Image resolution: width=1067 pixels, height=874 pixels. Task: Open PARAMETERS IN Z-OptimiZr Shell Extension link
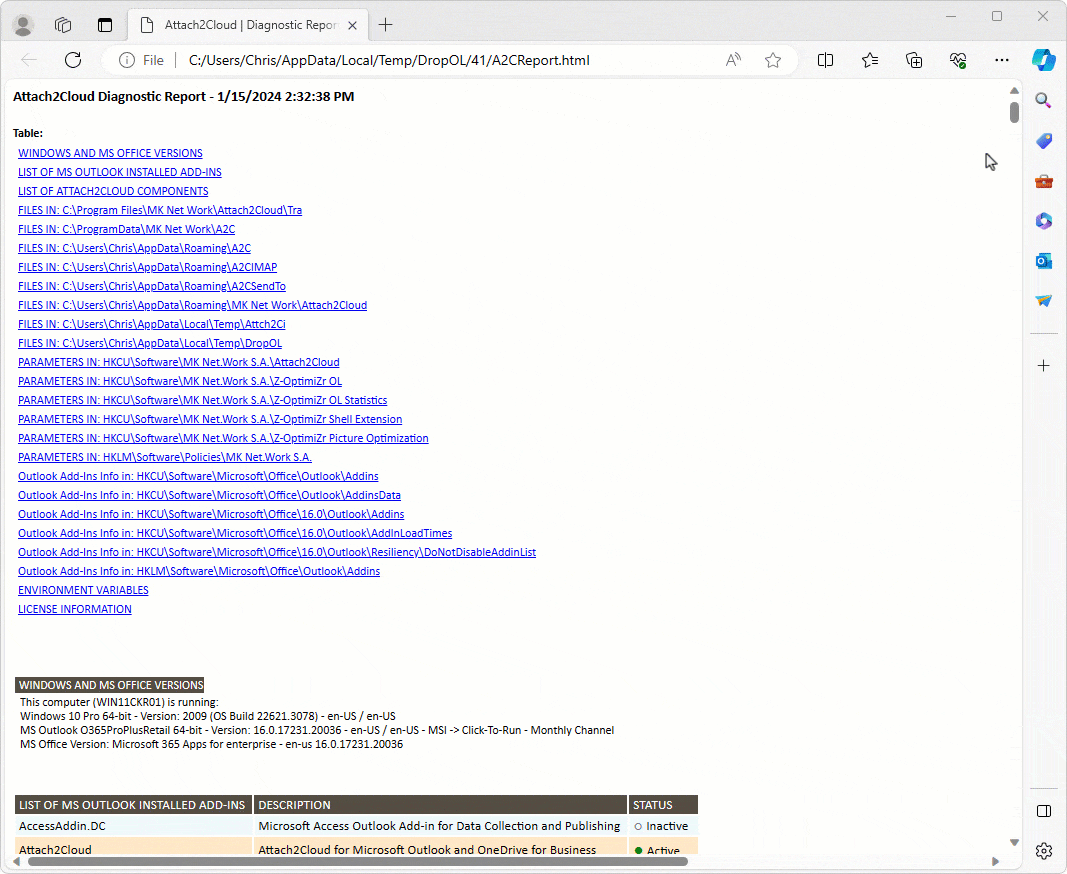coord(210,420)
